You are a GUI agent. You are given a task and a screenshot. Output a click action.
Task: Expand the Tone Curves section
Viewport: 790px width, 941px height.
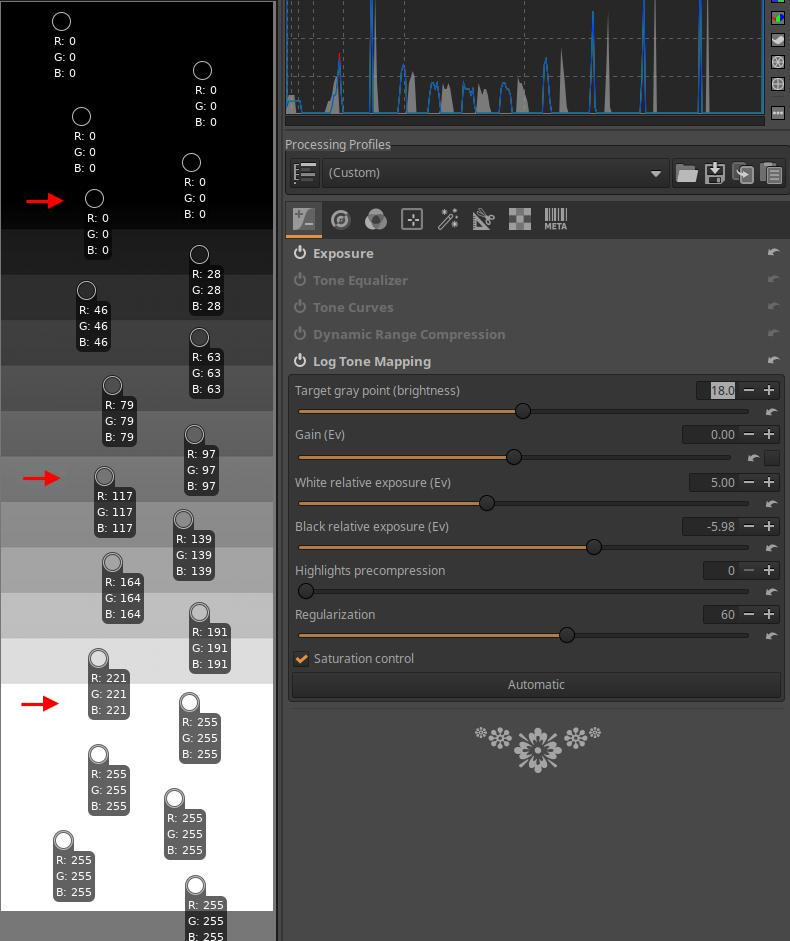pos(352,308)
